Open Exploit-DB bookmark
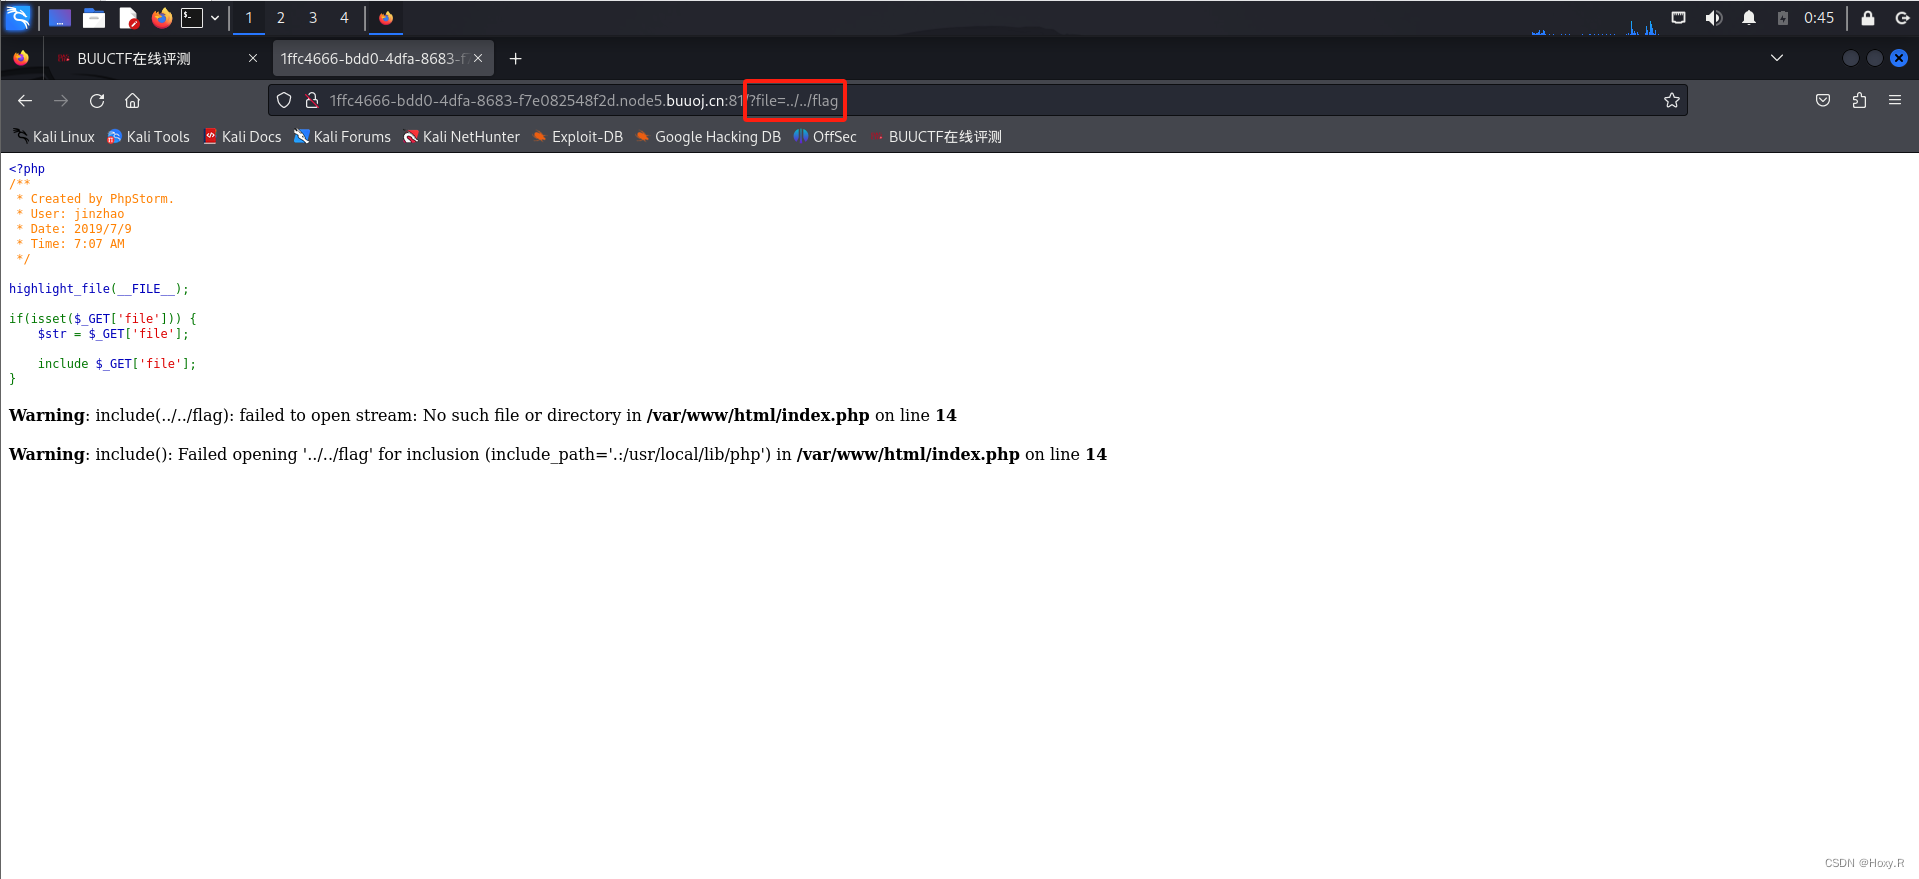1919x879 pixels. [578, 137]
